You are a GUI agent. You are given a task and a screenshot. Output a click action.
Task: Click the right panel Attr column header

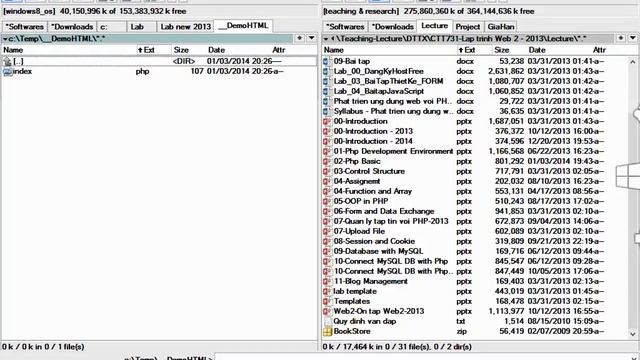pyautogui.click(x=599, y=50)
